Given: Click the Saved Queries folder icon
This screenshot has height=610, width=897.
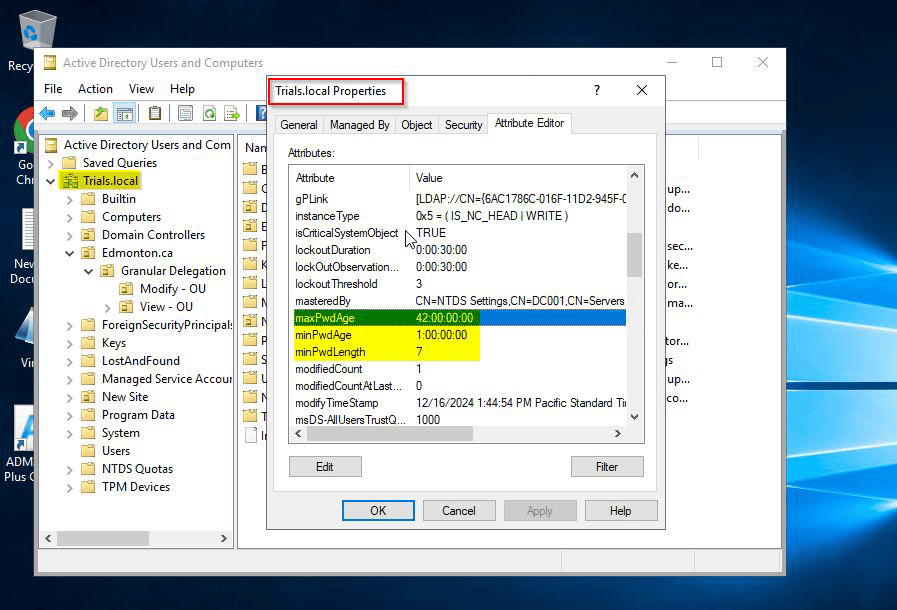Looking at the screenshot, I should (x=69, y=163).
